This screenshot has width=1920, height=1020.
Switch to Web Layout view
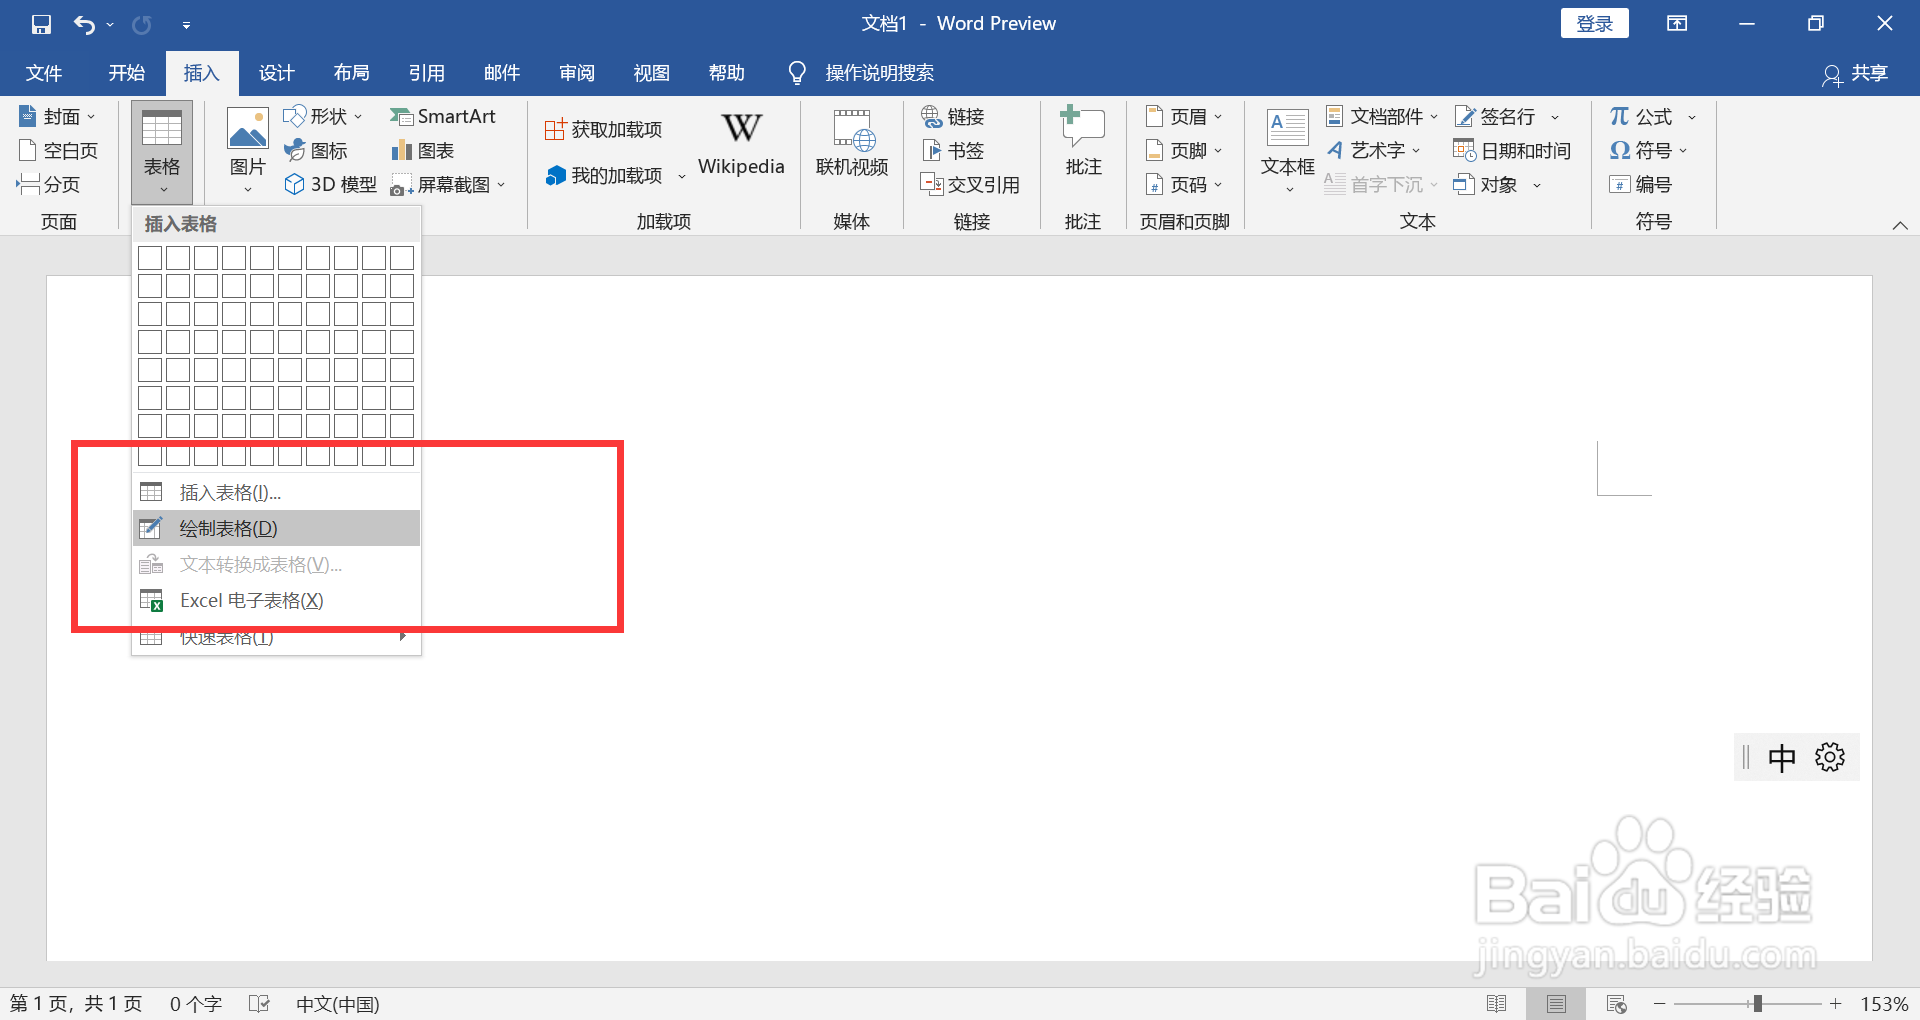(1616, 1003)
